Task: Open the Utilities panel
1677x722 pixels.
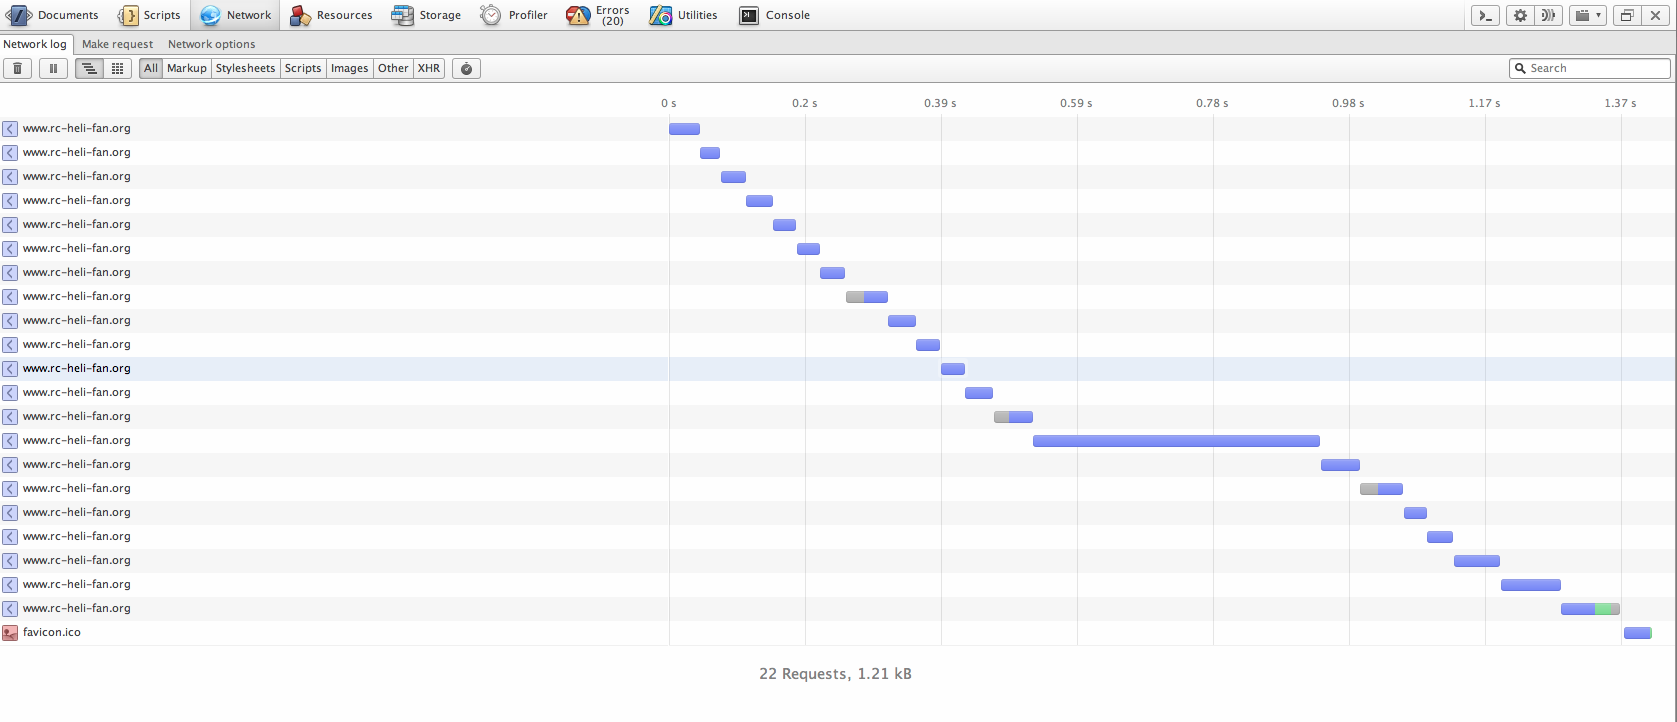Action: (684, 15)
